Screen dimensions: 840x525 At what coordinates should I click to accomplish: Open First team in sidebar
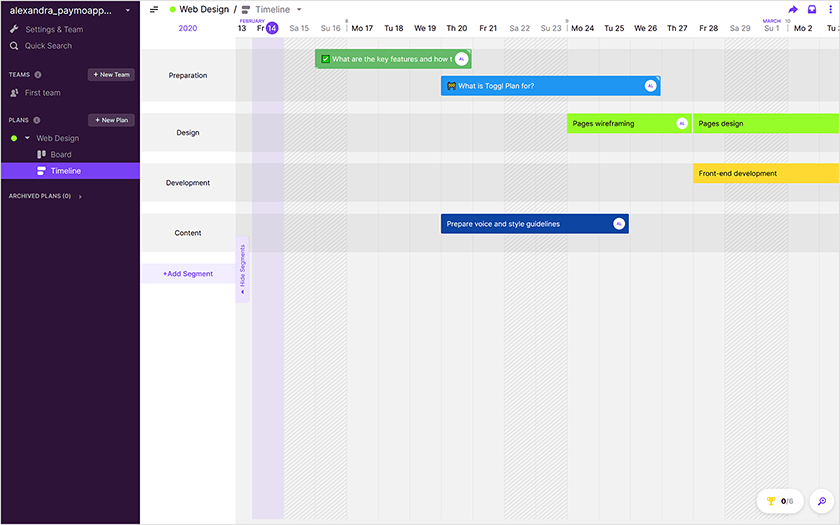pyautogui.click(x=42, y=93)
